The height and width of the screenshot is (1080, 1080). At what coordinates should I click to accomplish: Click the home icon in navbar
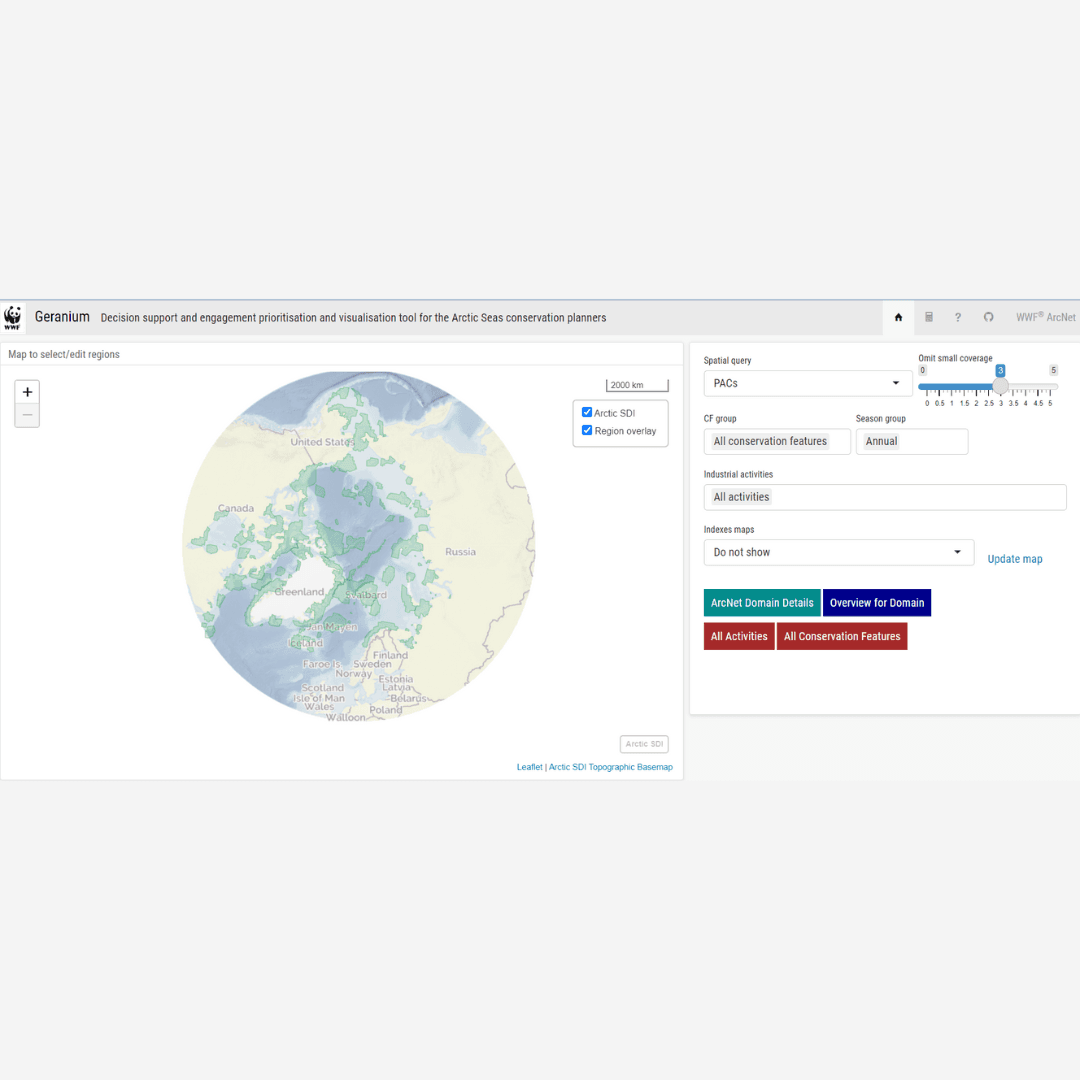(898, 317)
